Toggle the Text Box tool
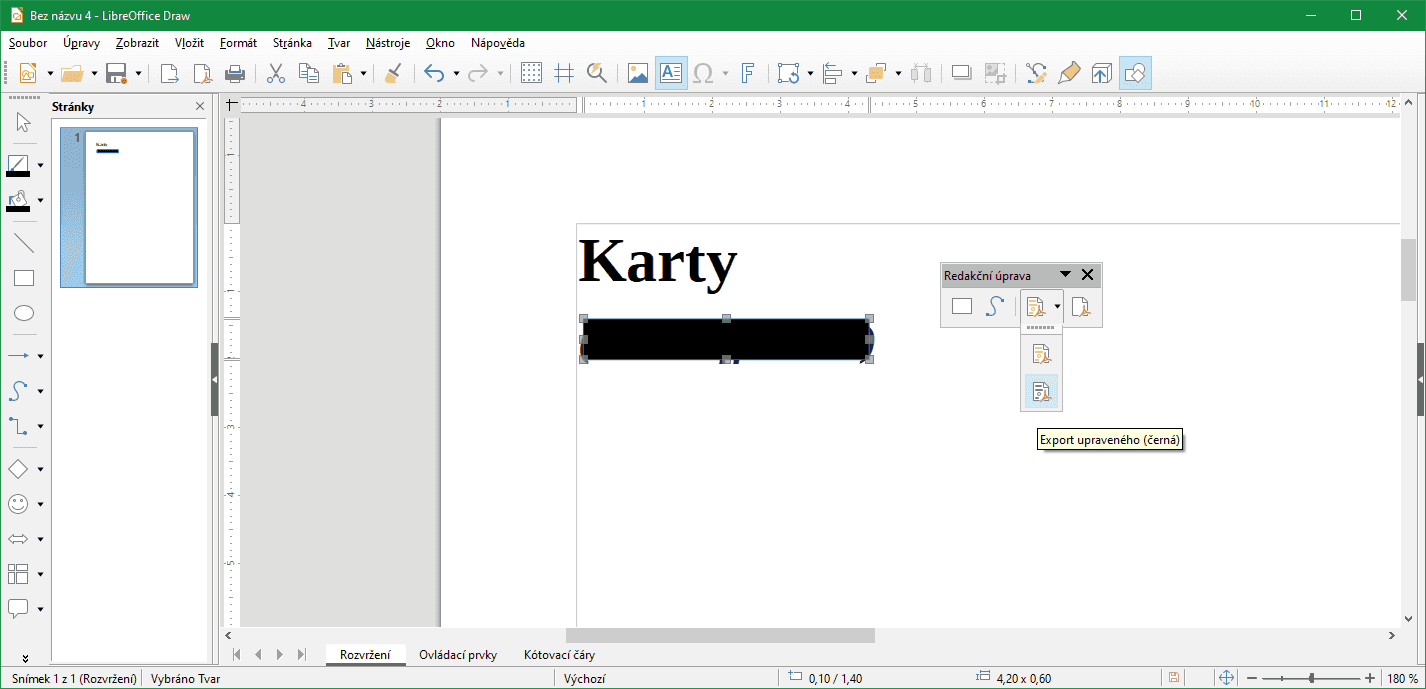This screenshot has width=1426, height=689. pos(671,73)
